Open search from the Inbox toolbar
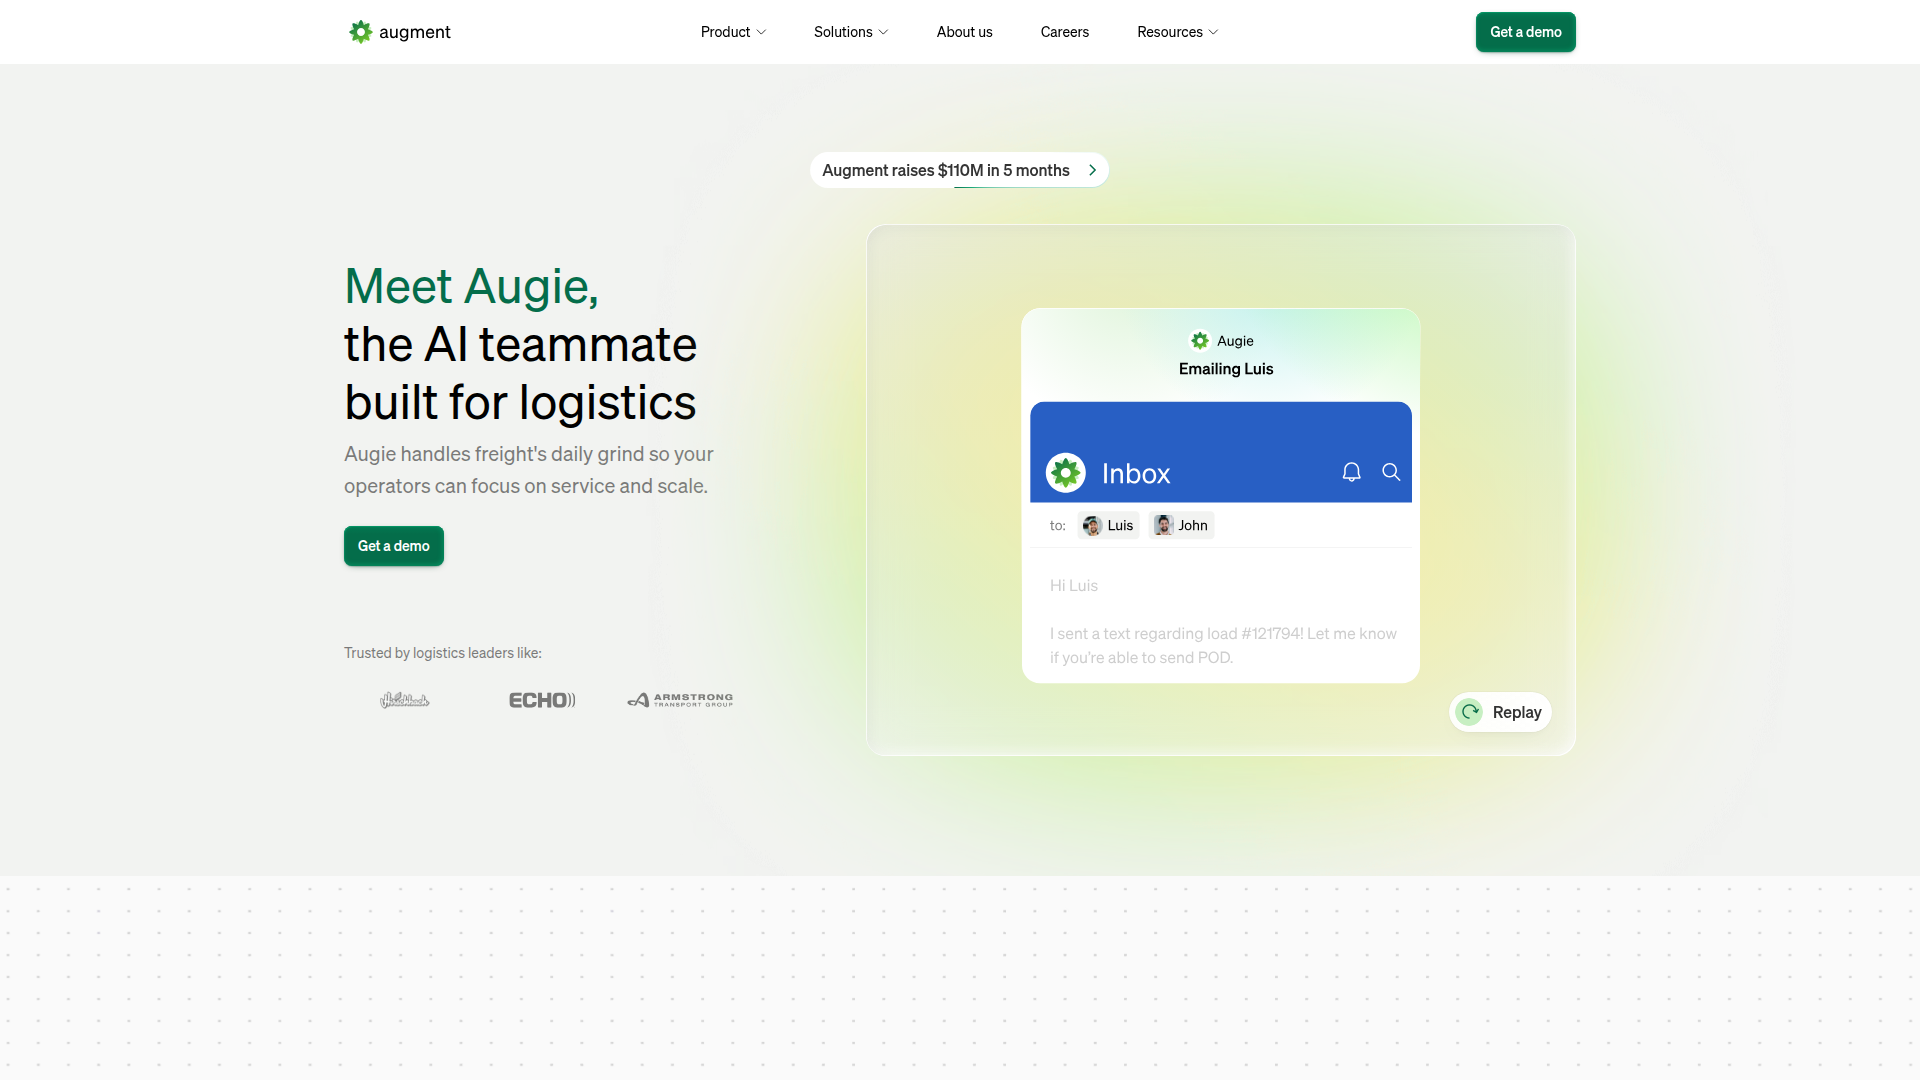Image resolution: width=1920 pixels, height=1080 pixels. coord(1391,472)
